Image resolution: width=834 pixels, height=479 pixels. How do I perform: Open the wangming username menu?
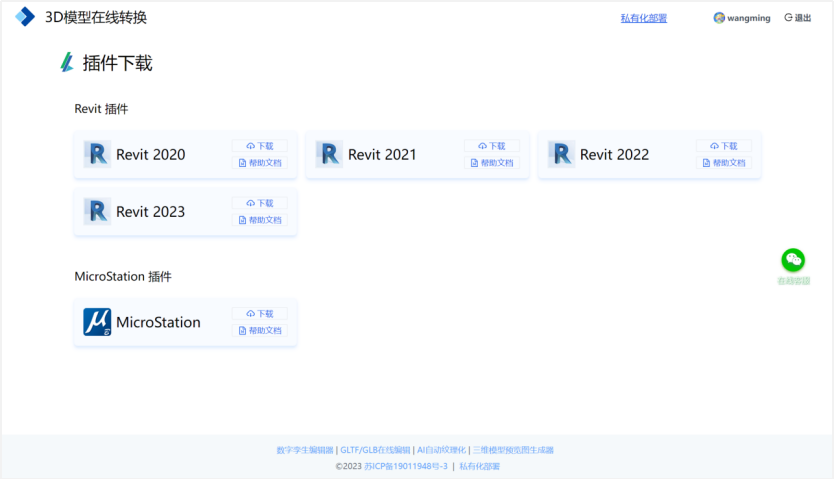click(748, 18)
